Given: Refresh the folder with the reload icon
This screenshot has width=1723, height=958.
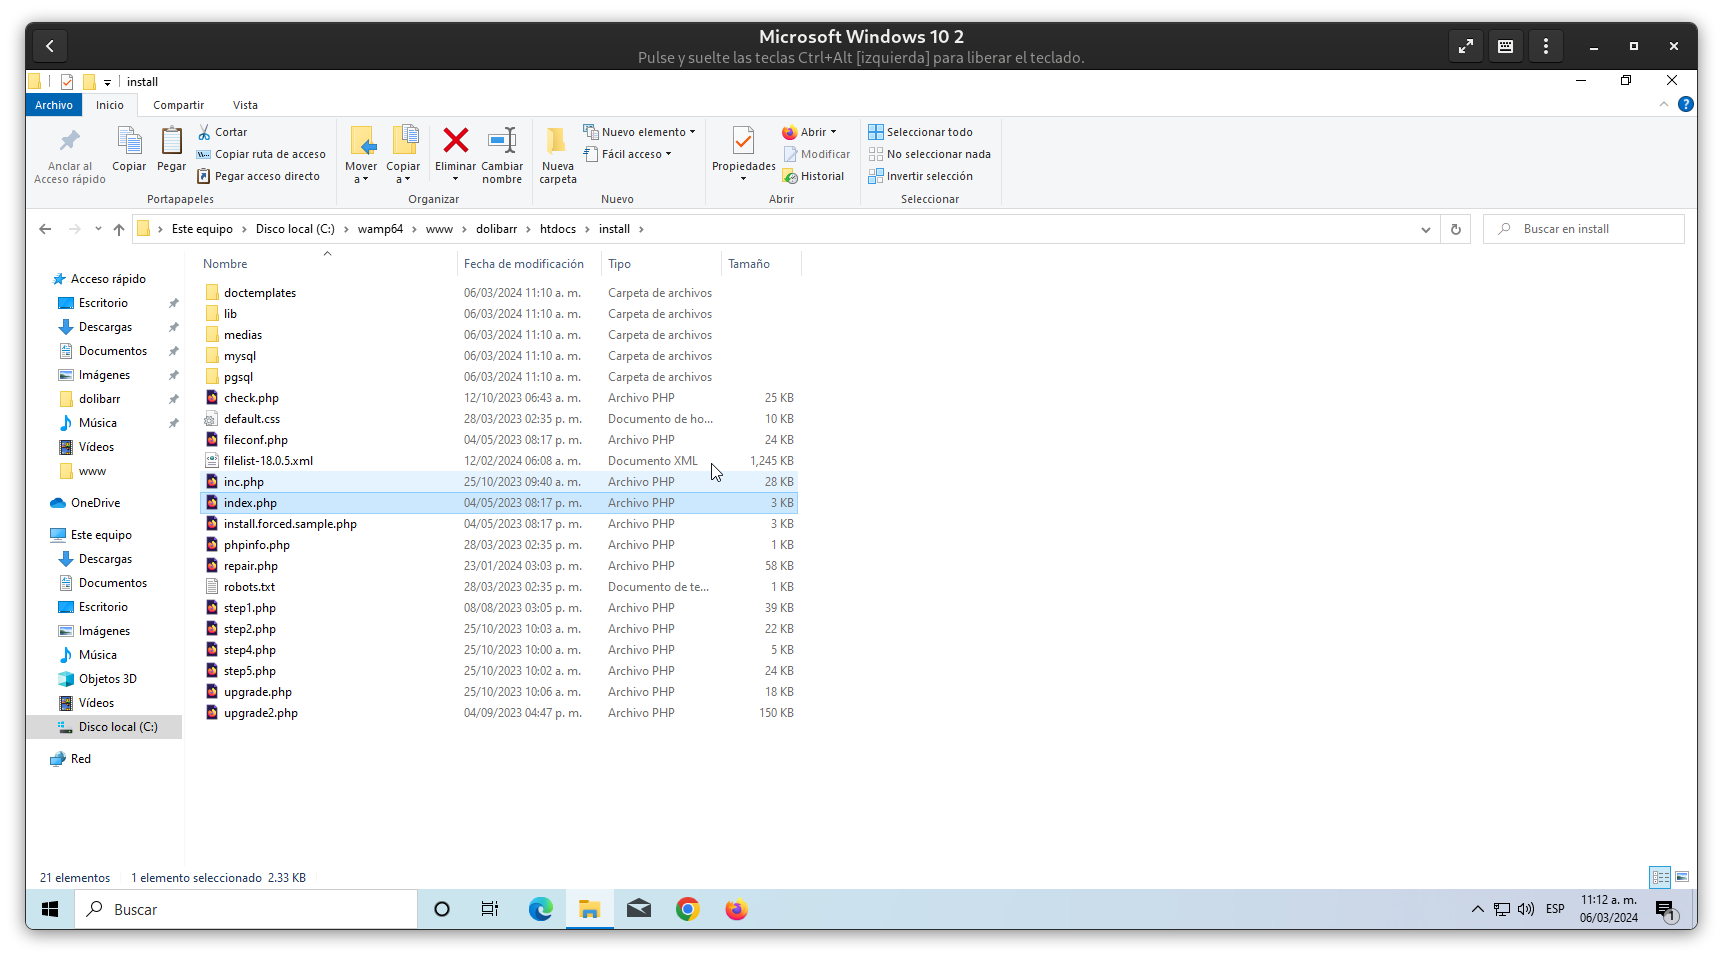Looking at the screenshot, I should coord(1455,229).
